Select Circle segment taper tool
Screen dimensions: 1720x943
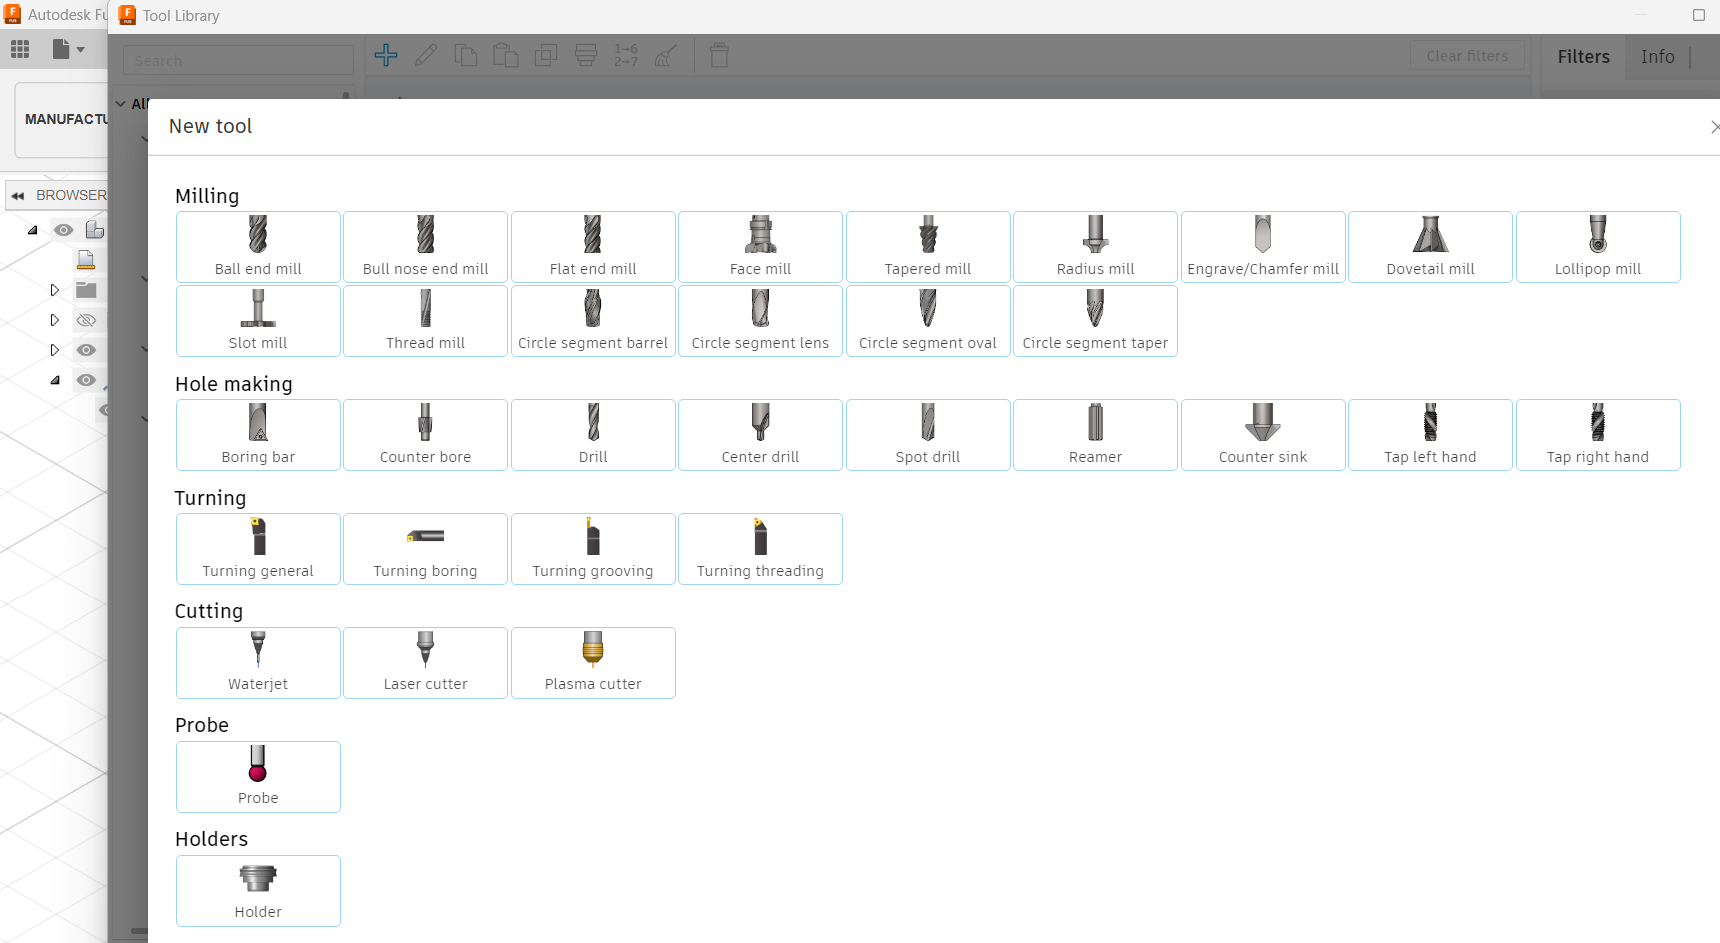pos(1095,321)
